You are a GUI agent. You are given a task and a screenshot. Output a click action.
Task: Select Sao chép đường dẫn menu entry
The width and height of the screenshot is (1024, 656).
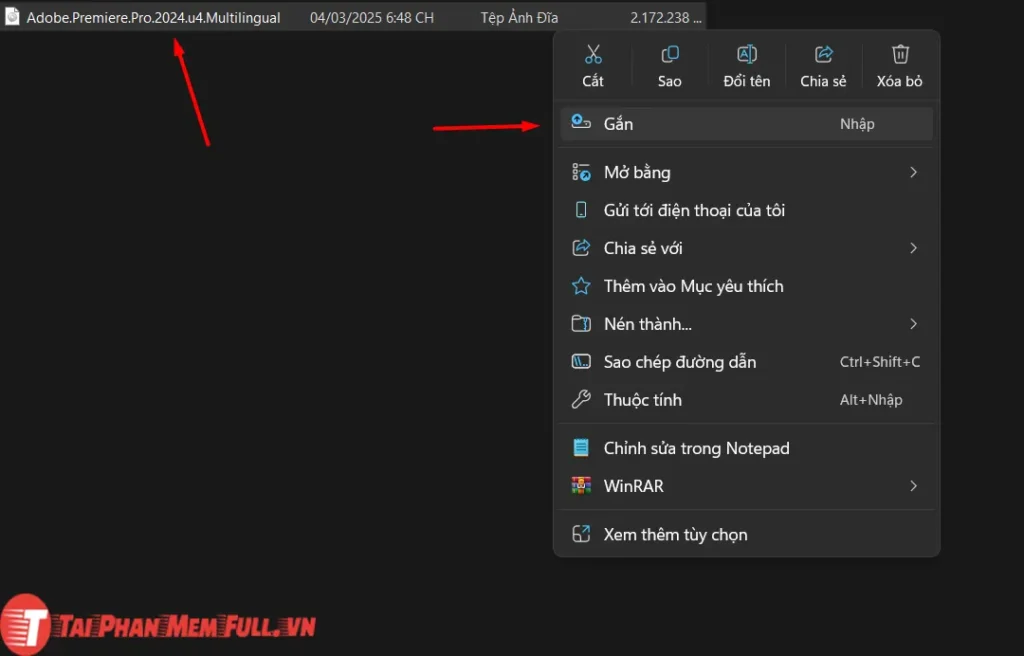(679, 362)
